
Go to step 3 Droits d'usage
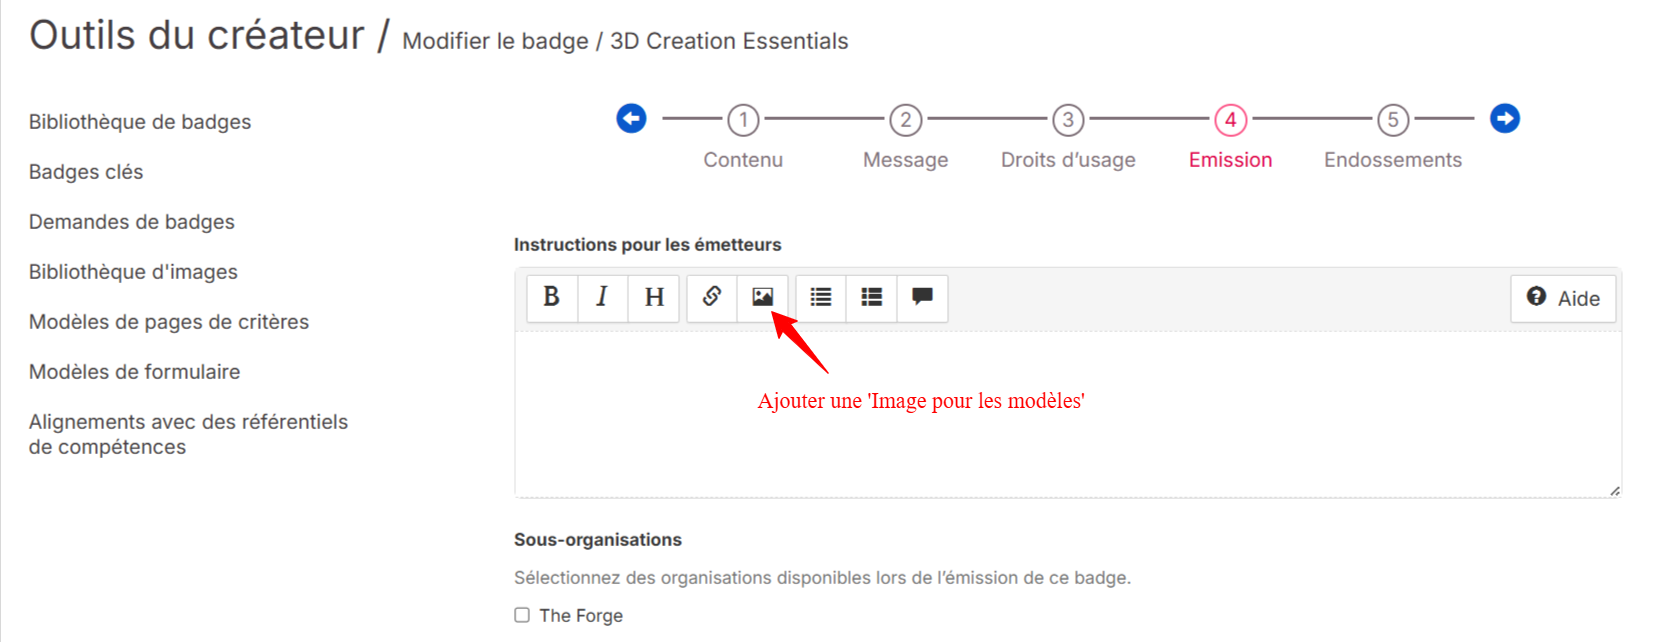1068,121
